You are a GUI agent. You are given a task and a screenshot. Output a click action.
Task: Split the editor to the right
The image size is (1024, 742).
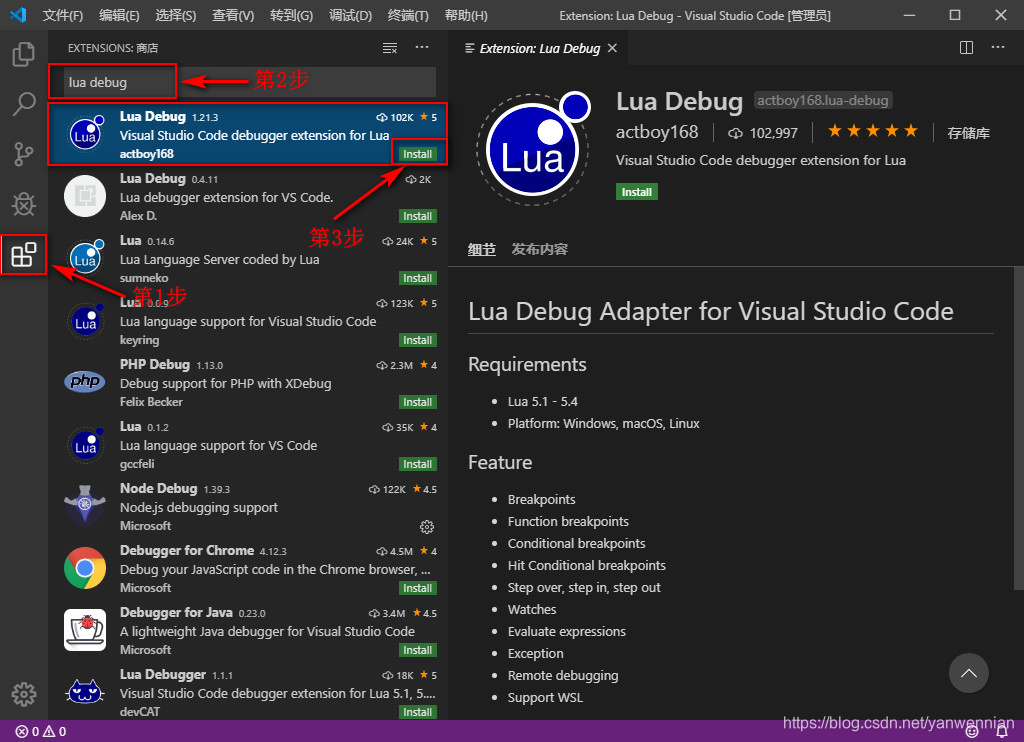pyautogui.click(x=966, y=48)
